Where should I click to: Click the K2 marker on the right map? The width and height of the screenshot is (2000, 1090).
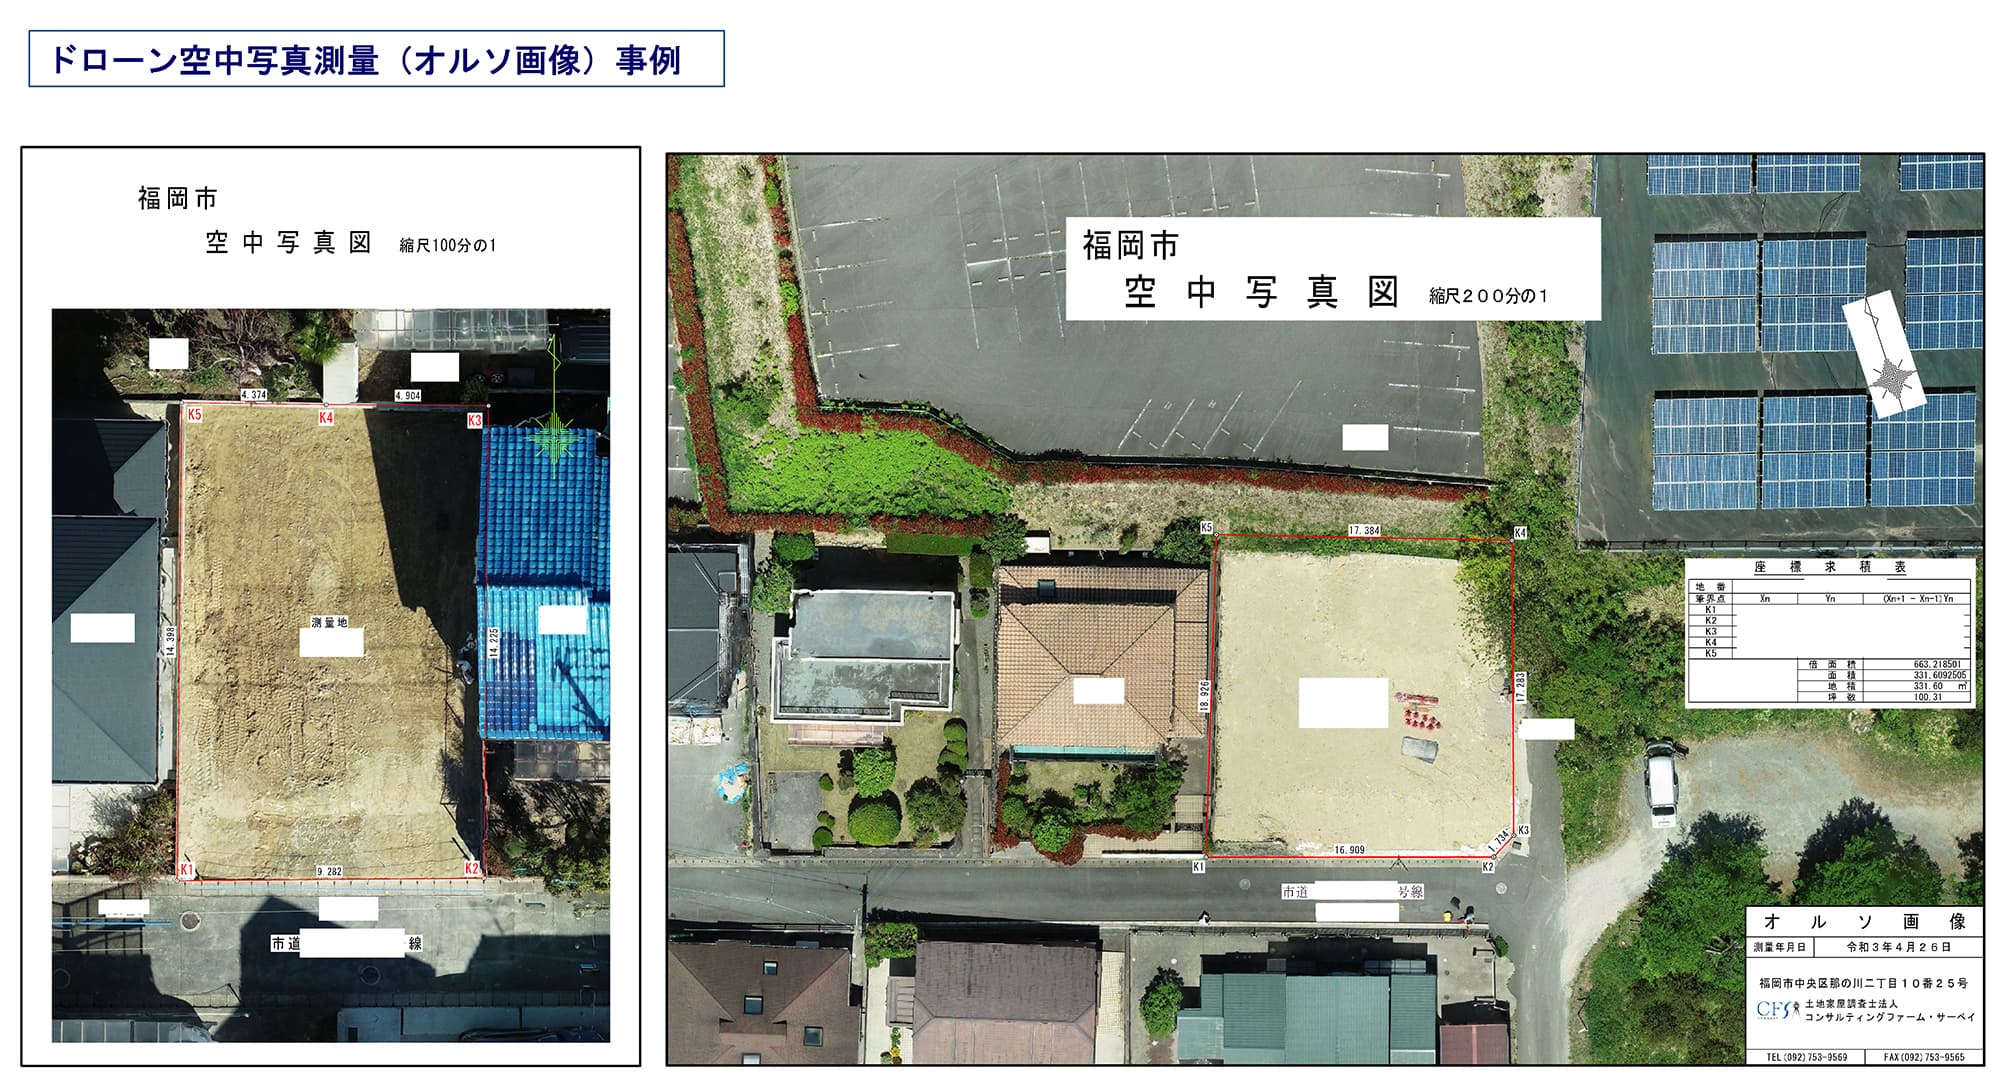[1488, 867]
